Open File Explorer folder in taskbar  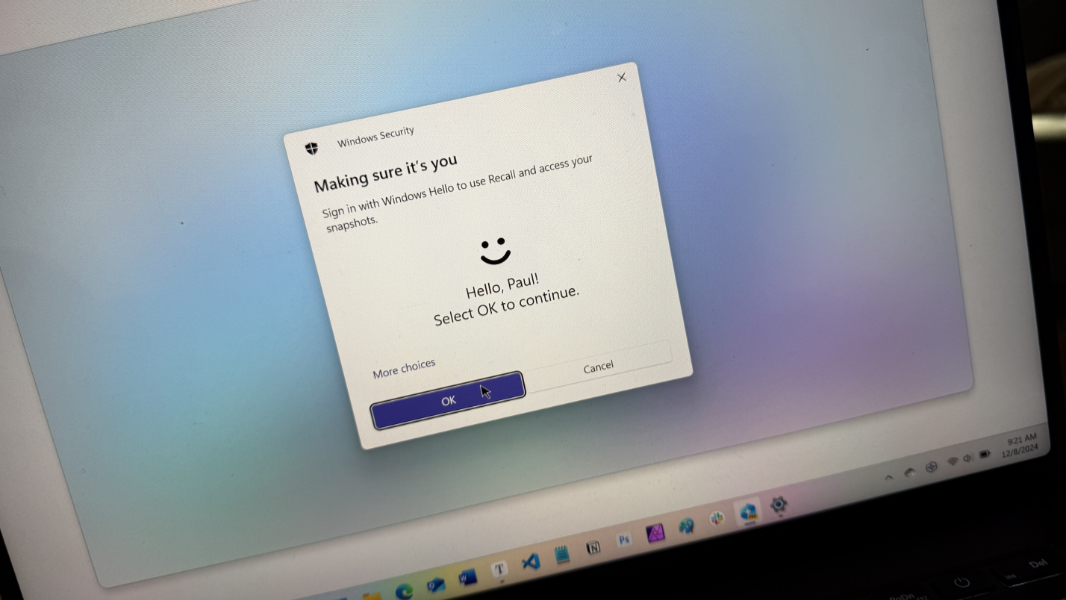(372, 597)
